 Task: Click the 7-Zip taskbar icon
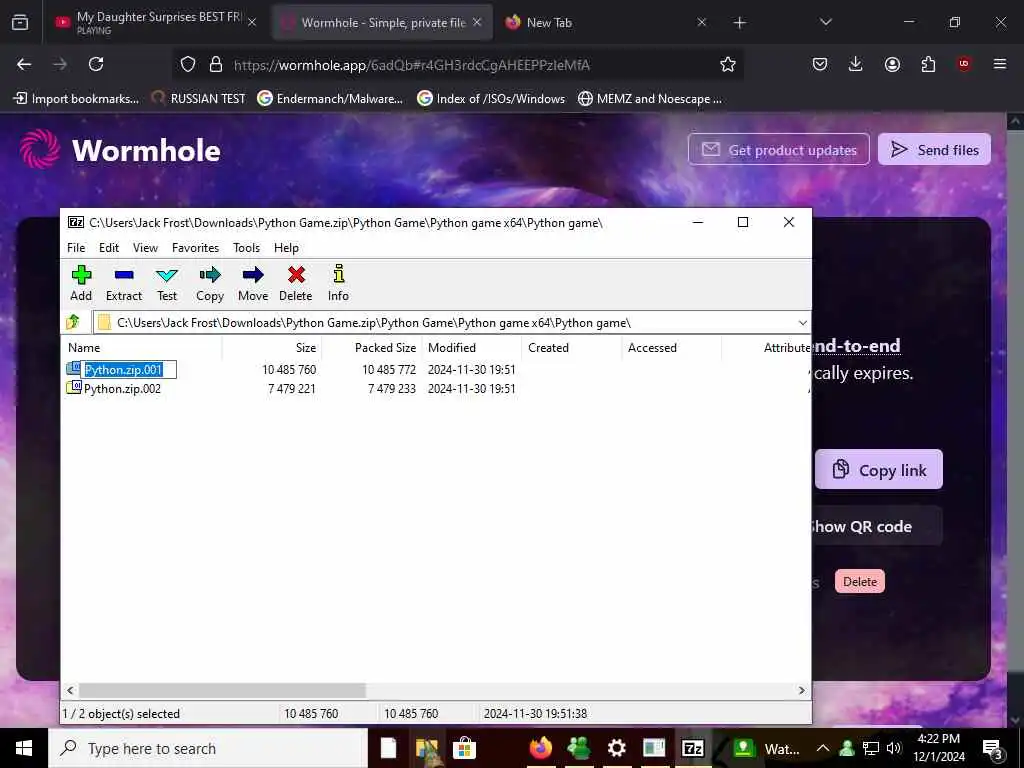[x=692, y=748]
